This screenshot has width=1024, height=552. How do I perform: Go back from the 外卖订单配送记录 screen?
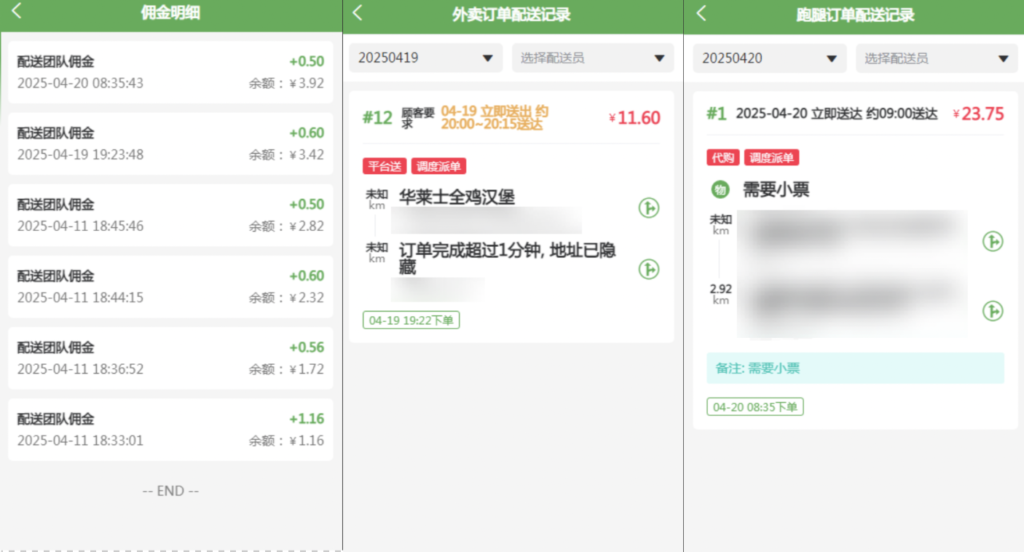357,12
